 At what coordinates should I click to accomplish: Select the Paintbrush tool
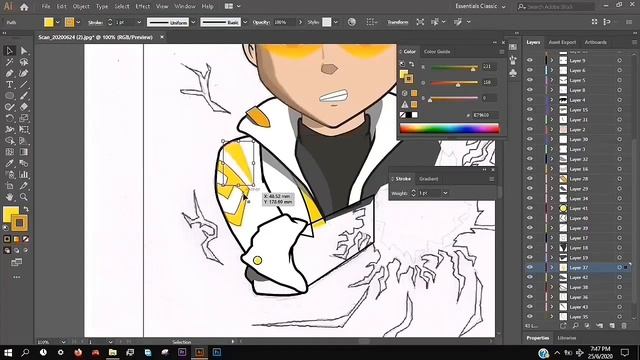[x=24, y=96]
